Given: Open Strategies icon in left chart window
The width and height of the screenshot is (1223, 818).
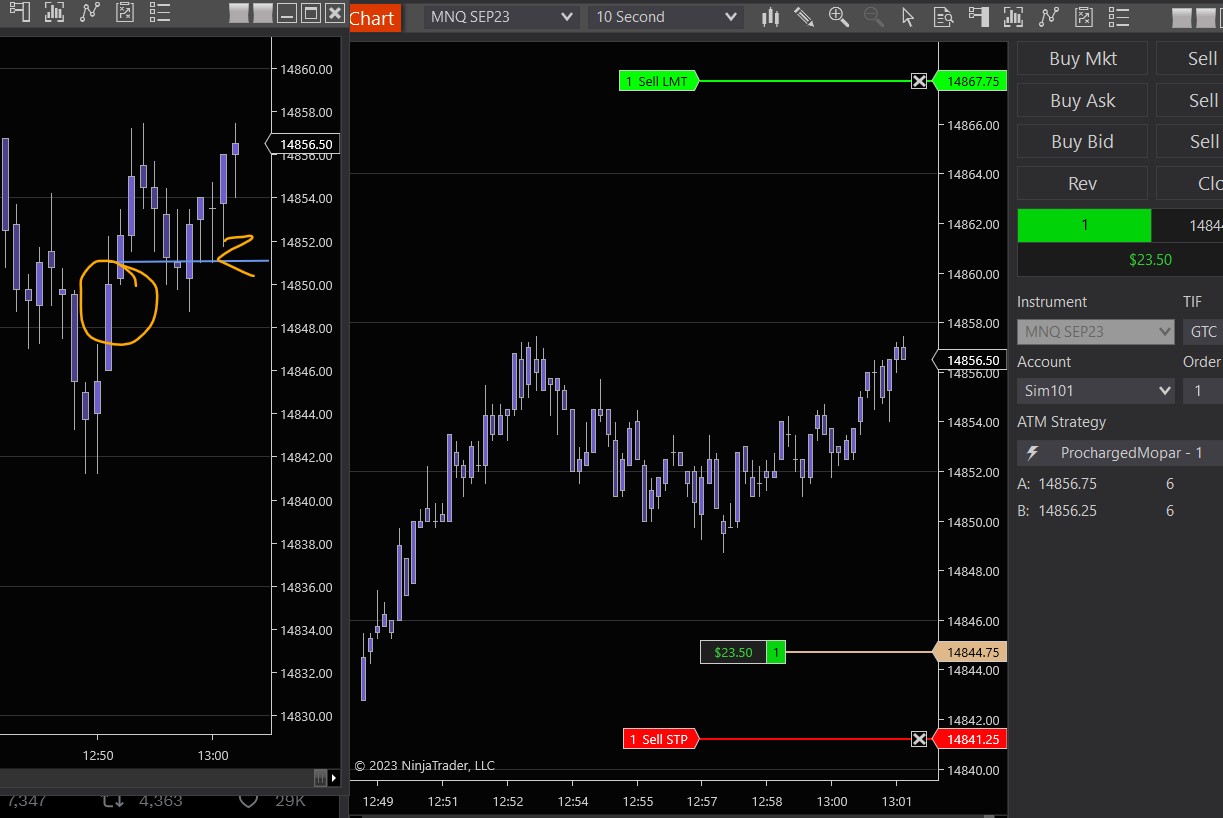Looking at the screenshot, I should (90, 13).
